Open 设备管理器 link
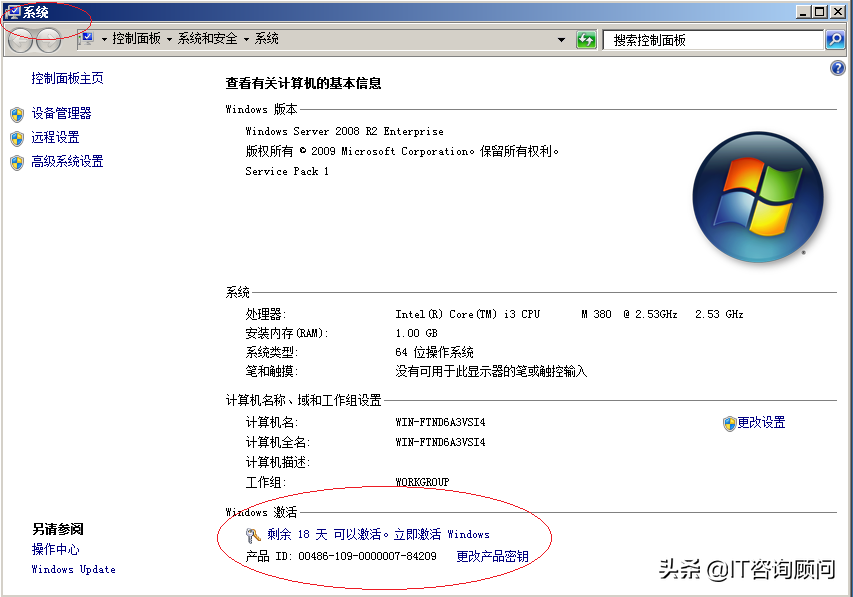Viewport: 853px width, 597px height. pyautogui.click(x=61, y=113)
